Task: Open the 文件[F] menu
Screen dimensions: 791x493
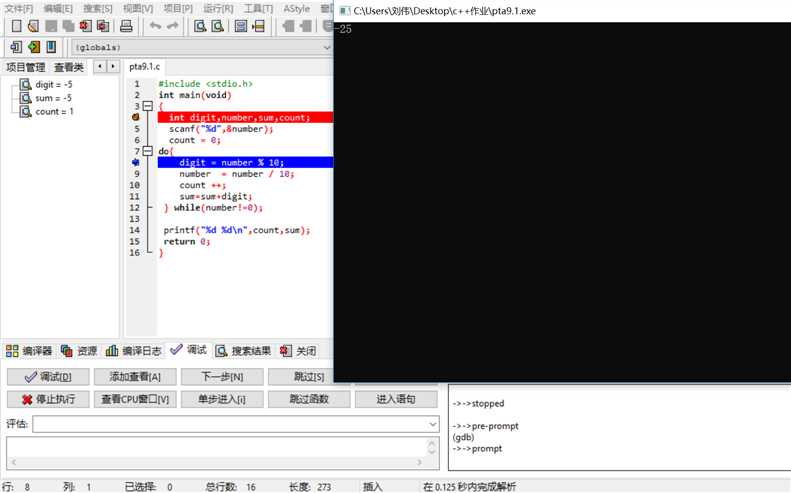Action: point(19,9)
